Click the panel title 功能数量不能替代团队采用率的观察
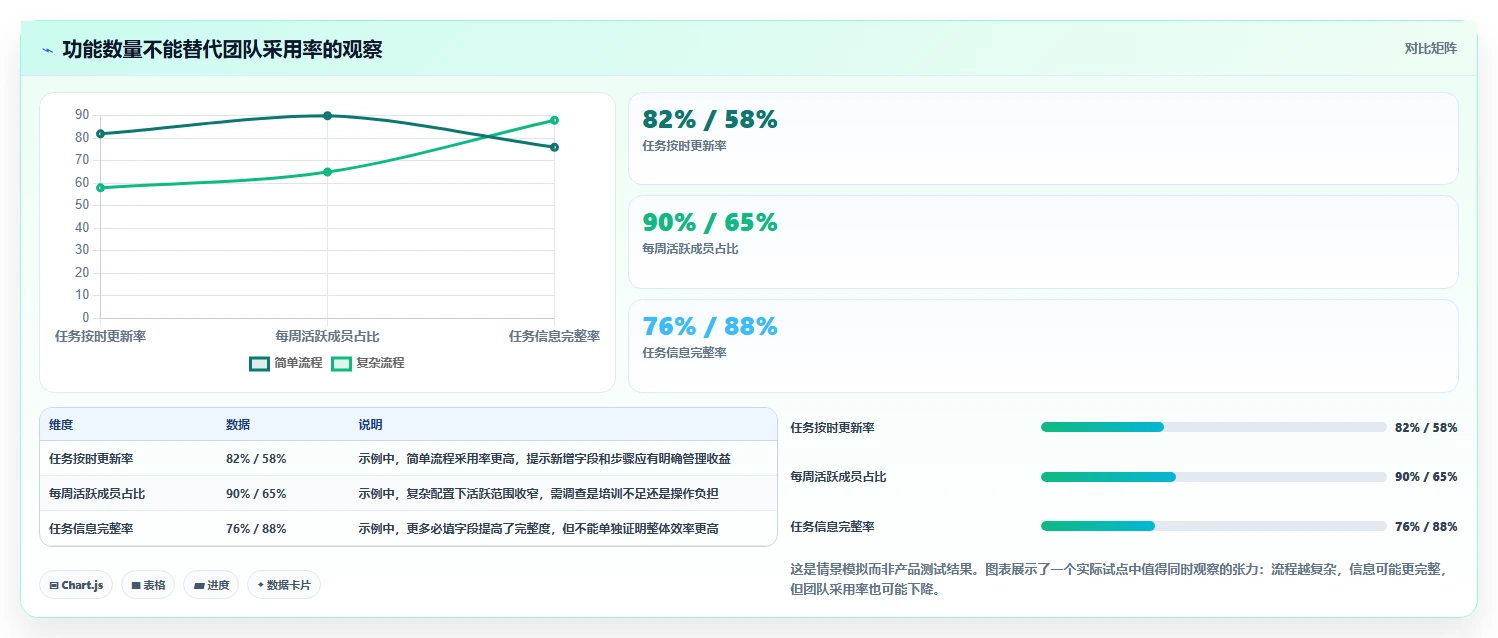The height and width of the screenshot is (638, 1498). pos(222,49)
